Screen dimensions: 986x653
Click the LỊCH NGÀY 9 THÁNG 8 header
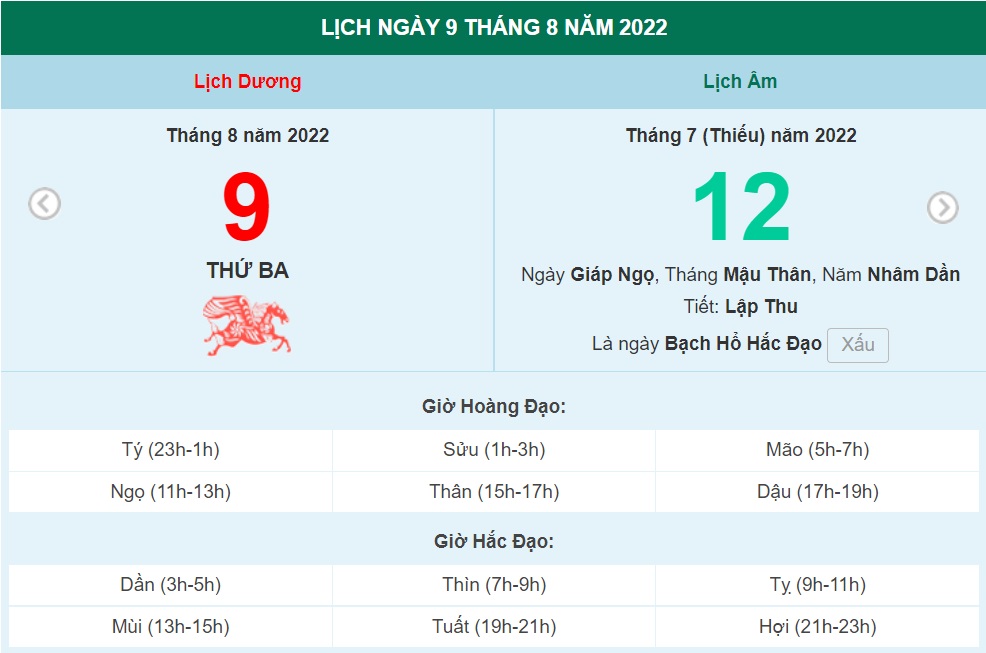tap(493, 29)
